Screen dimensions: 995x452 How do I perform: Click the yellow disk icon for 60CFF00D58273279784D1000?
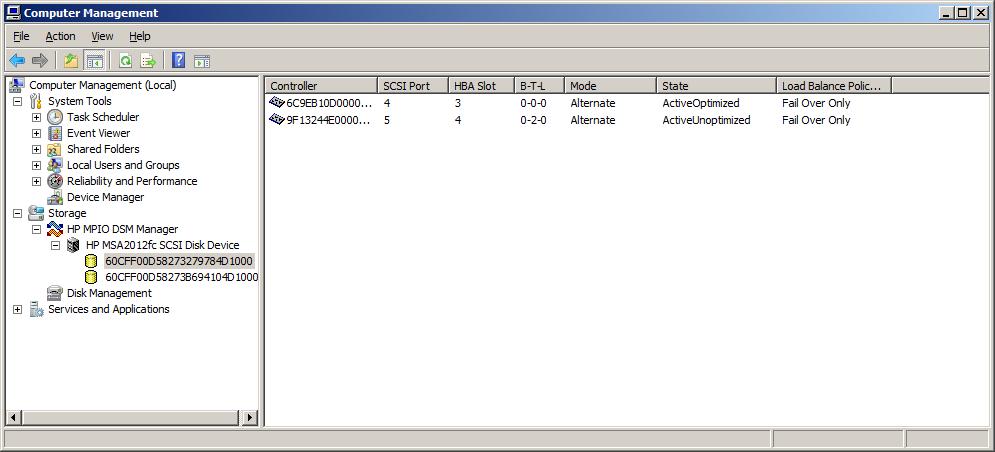coord(91,261)
